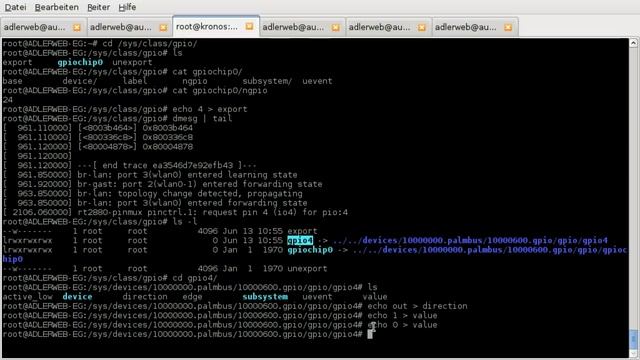
Task: Click cyan 'subsystem' in the gpio4 listing
Action: (265, 297)
